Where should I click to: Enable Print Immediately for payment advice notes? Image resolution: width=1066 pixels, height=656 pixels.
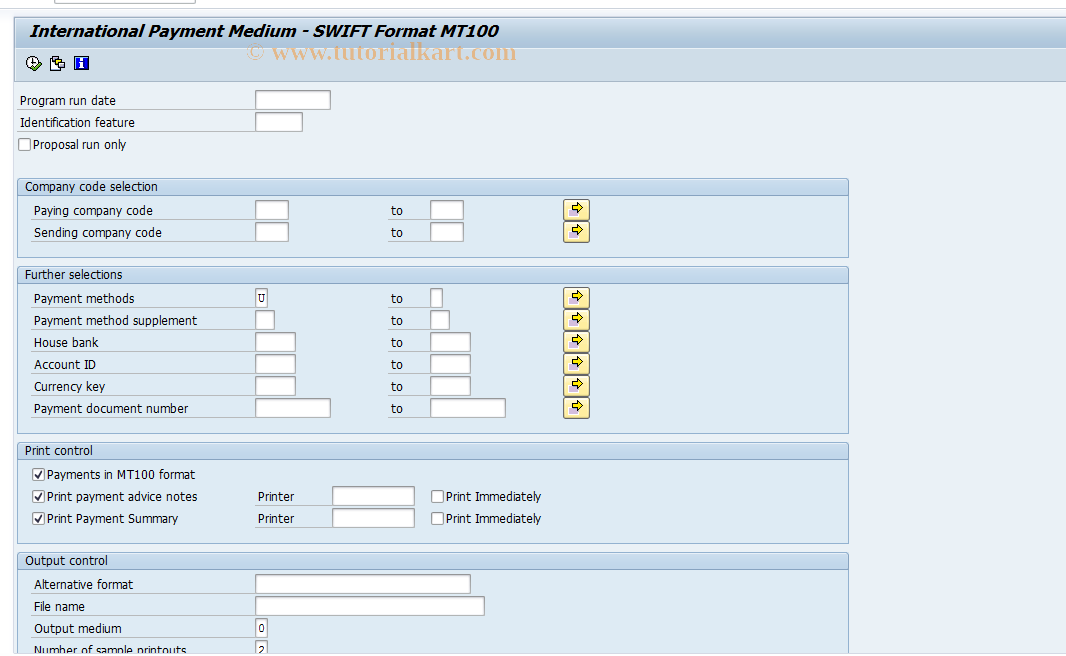(x=437, y=496)
